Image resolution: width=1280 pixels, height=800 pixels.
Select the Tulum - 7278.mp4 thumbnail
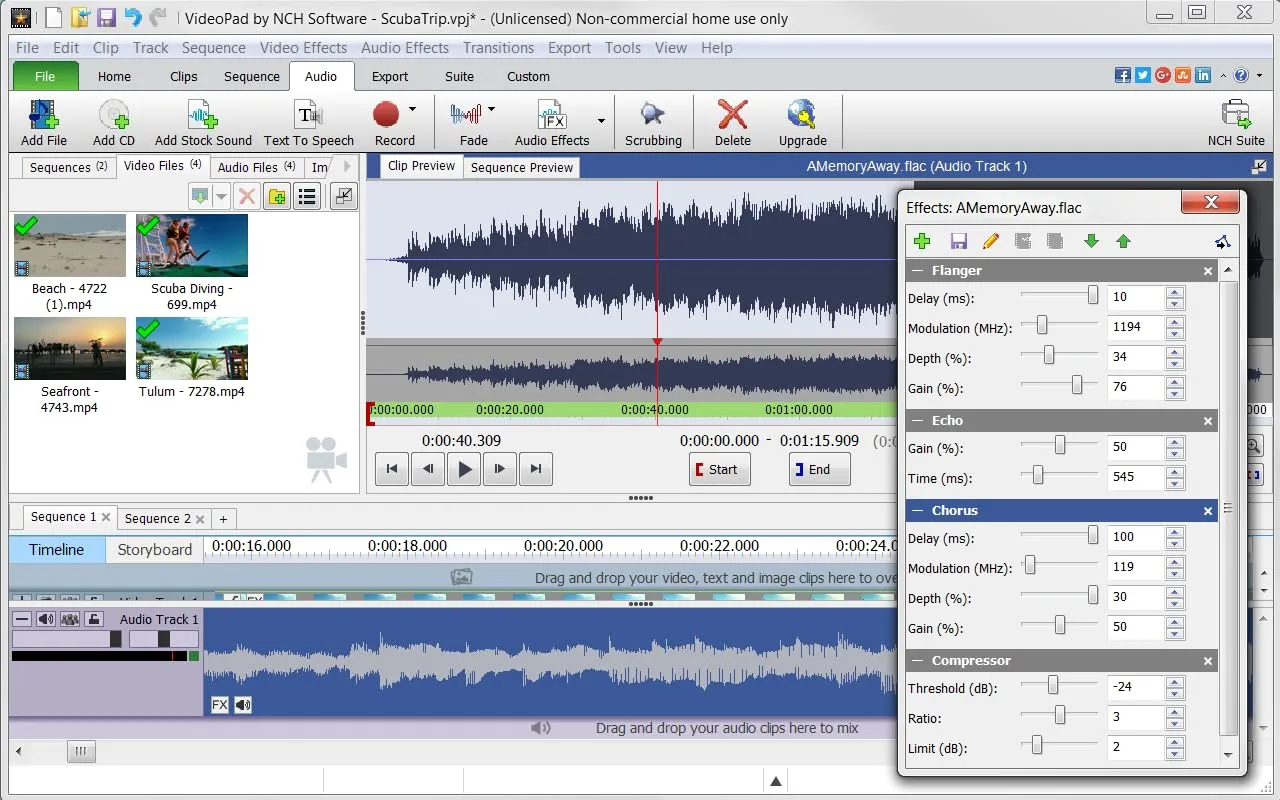(192, 348)
